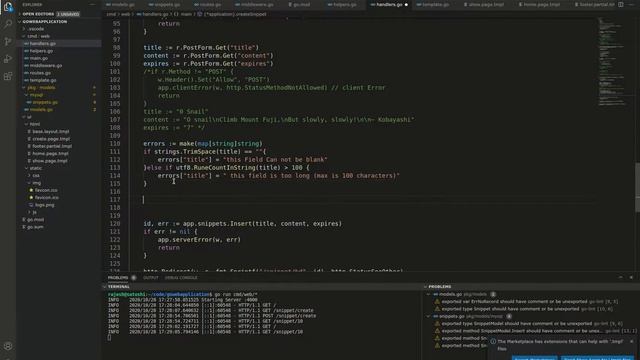Viewport: 640px width, 360px height.
Task: Dismiss the Marketplace notification
Action: 631,341
